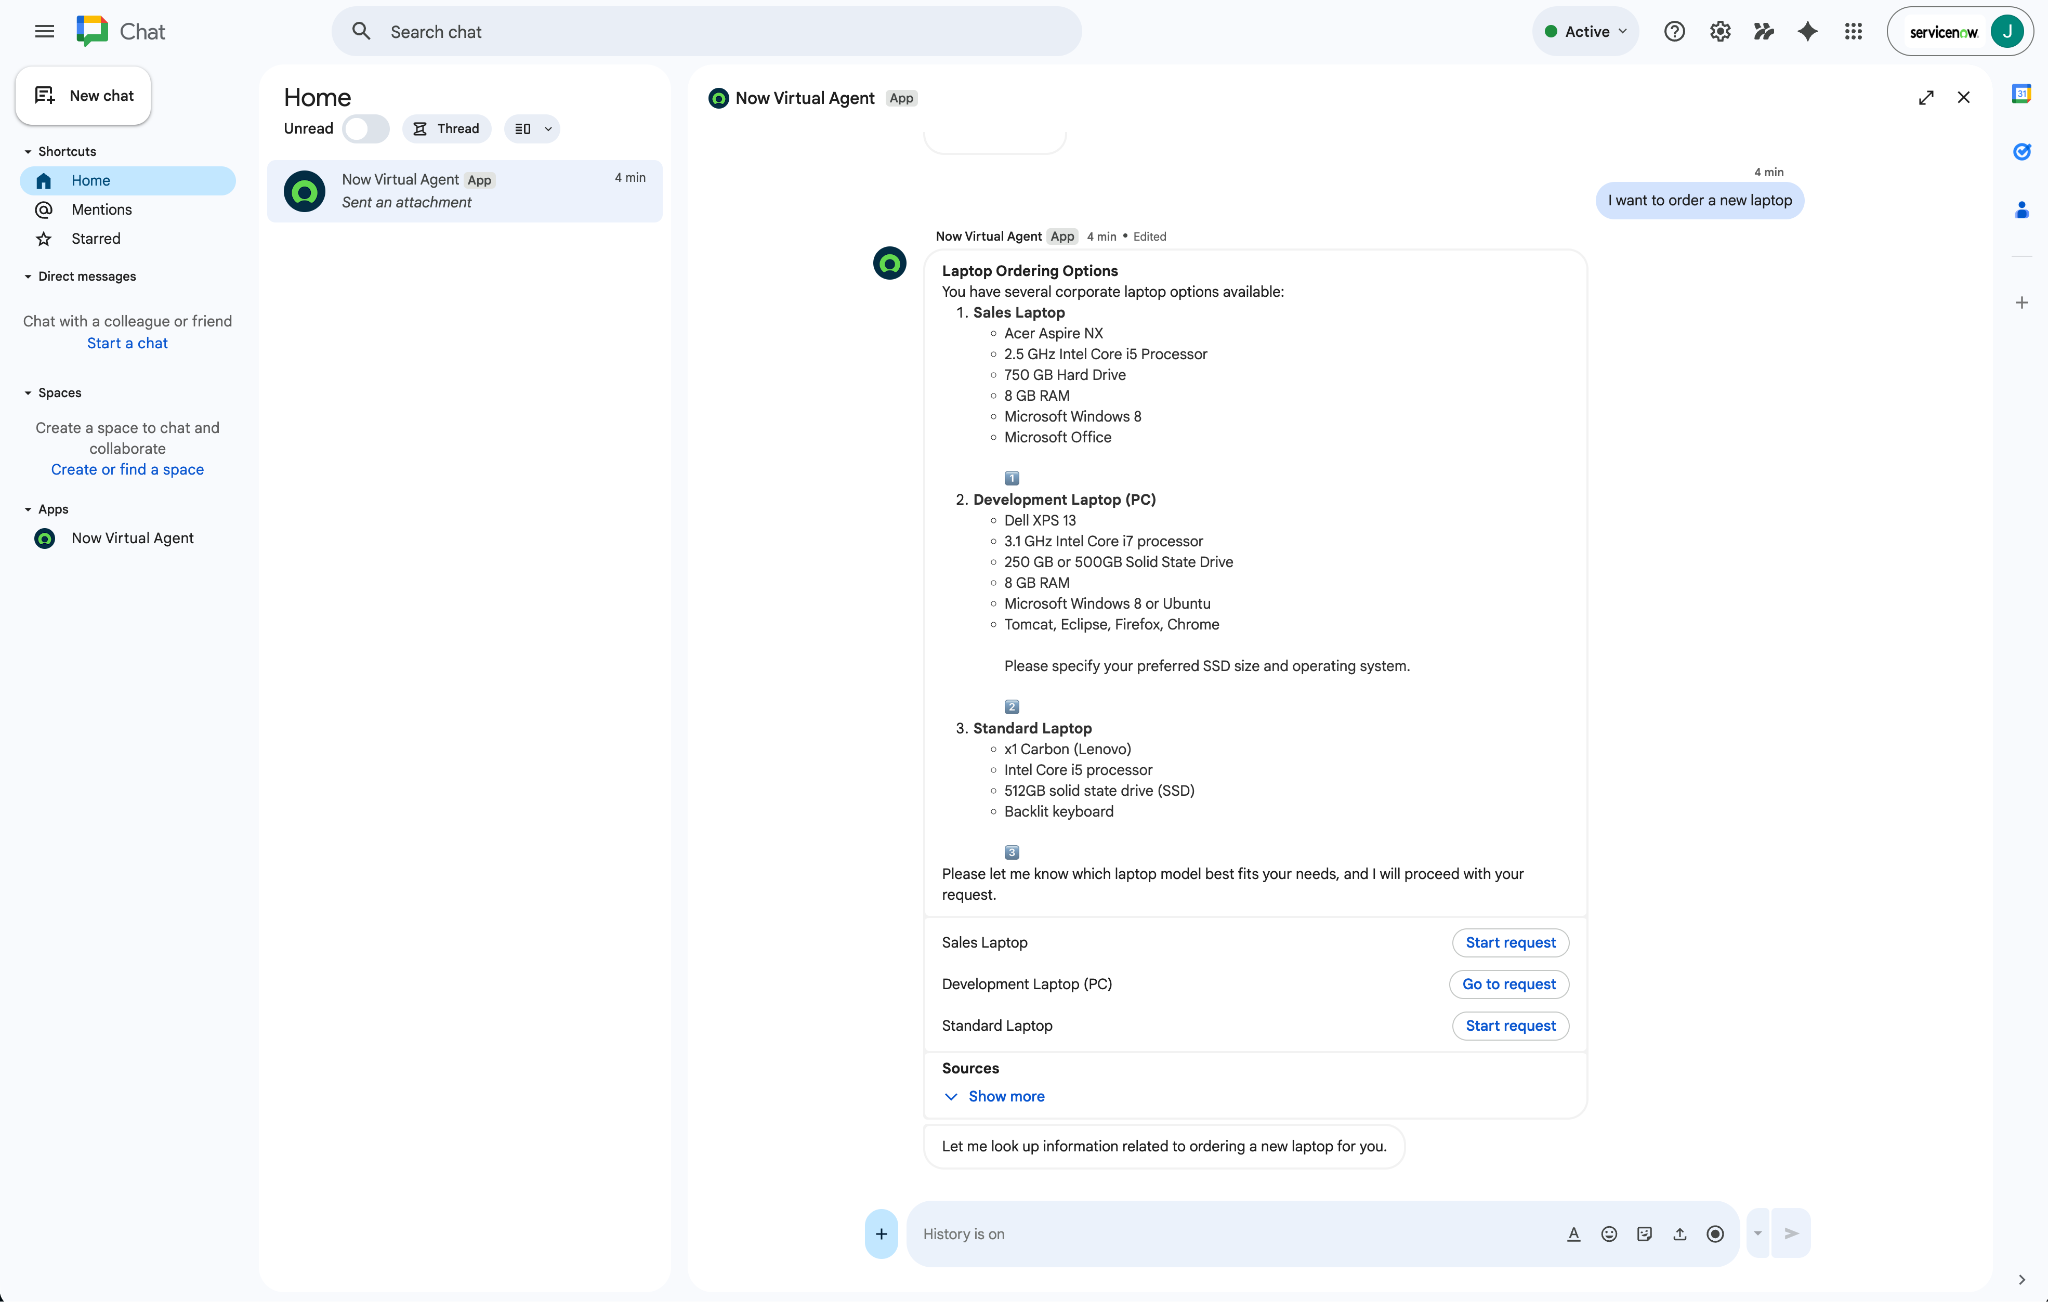Click the Search chat input field

tap(707, 31)
